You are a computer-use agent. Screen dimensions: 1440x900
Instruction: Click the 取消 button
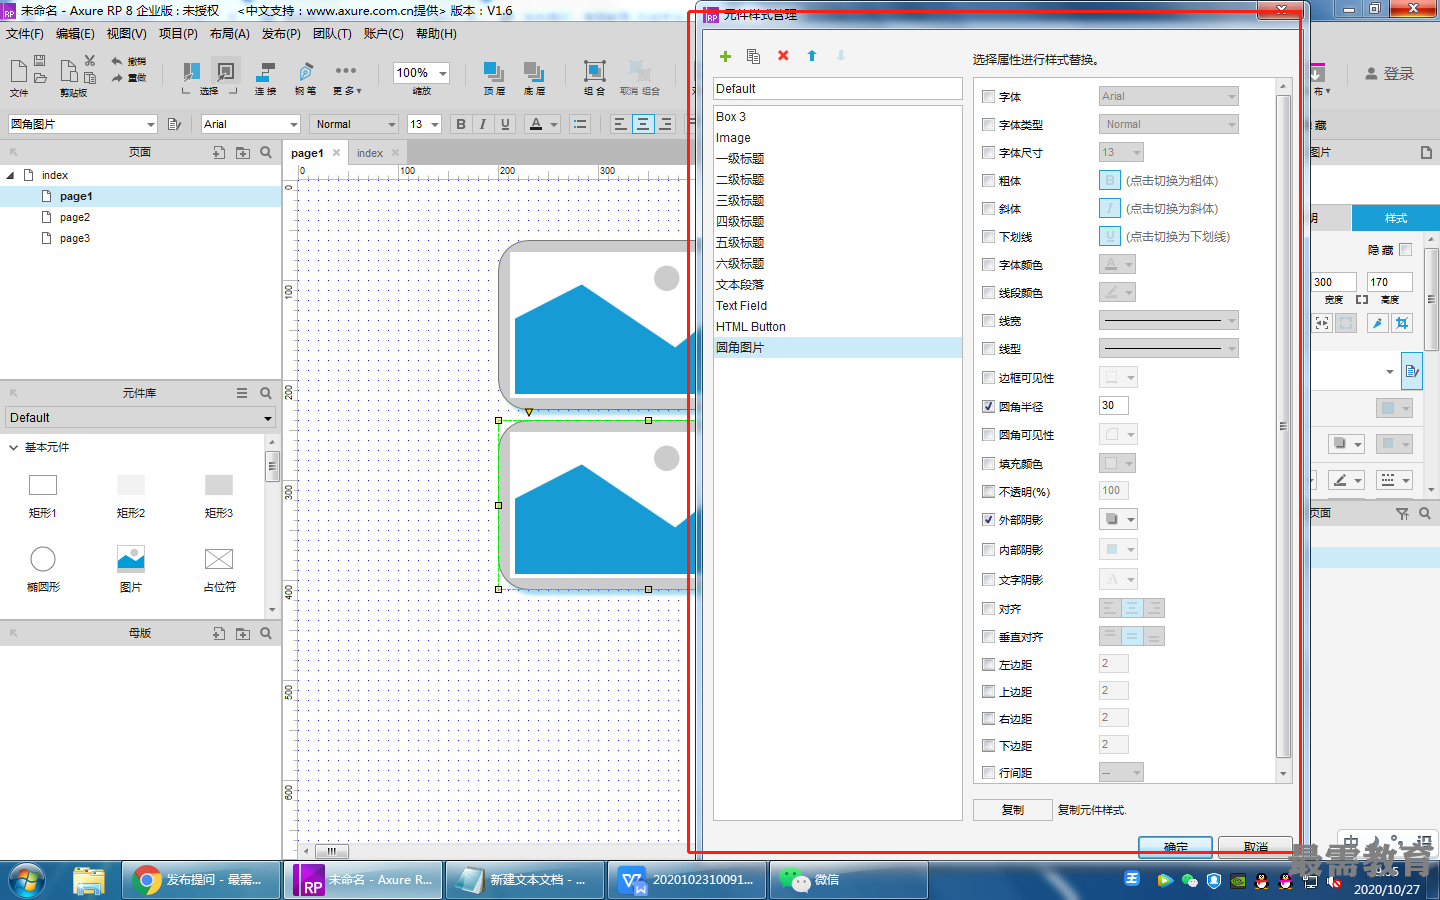1256,847
